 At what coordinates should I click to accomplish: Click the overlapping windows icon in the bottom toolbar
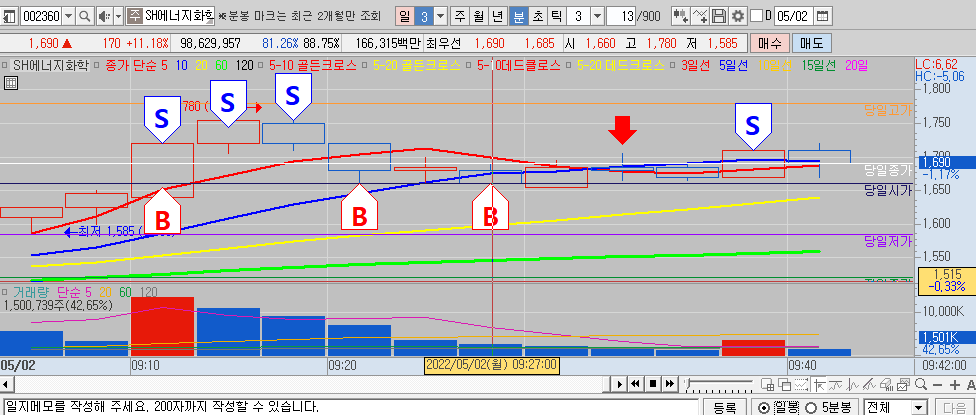point(784,385)
